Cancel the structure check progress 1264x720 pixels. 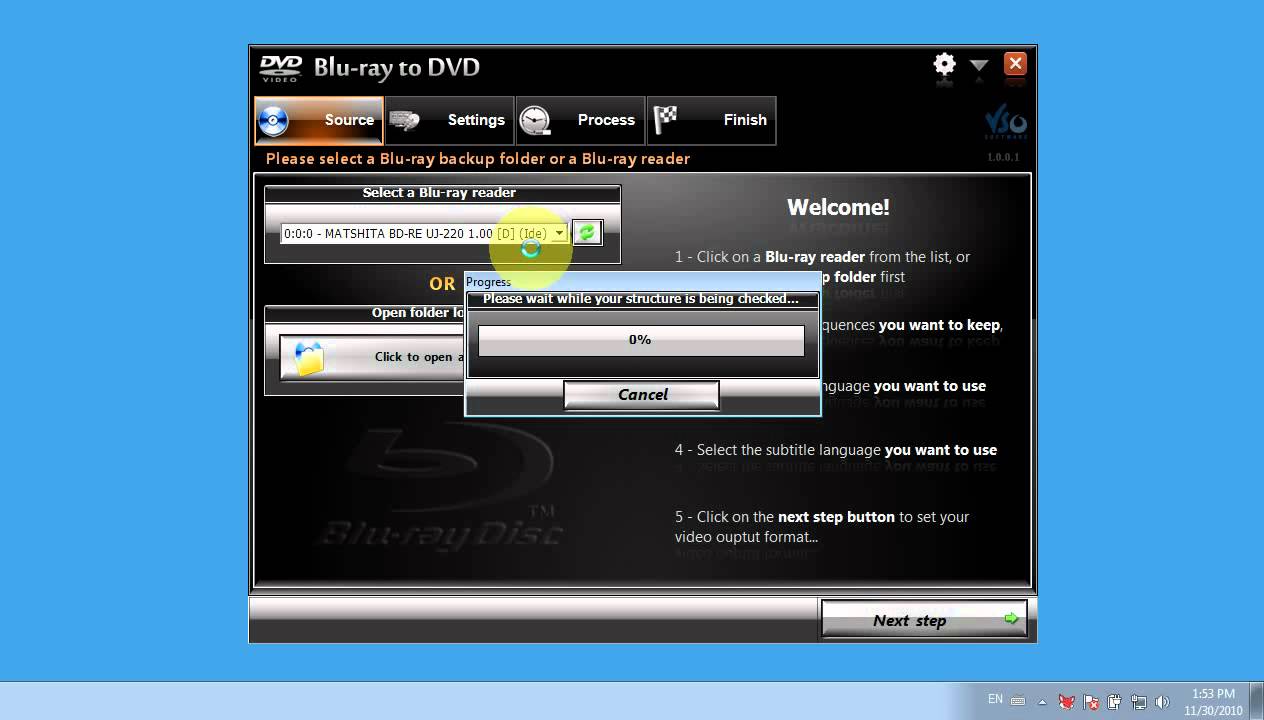[x=642, y=395]
